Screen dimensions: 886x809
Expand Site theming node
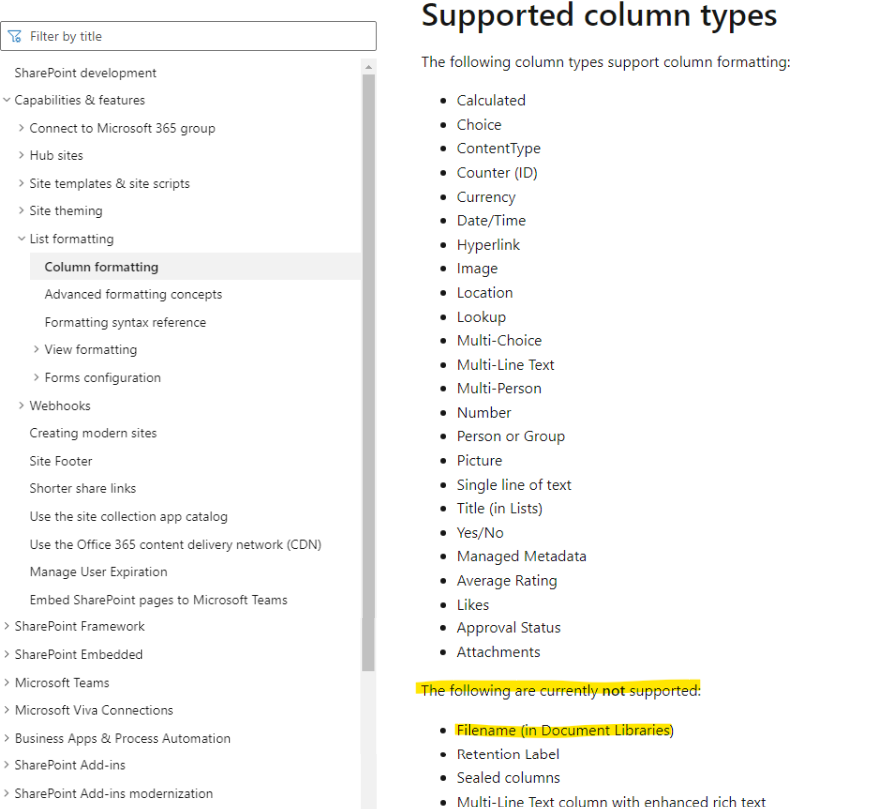(21, 210)
